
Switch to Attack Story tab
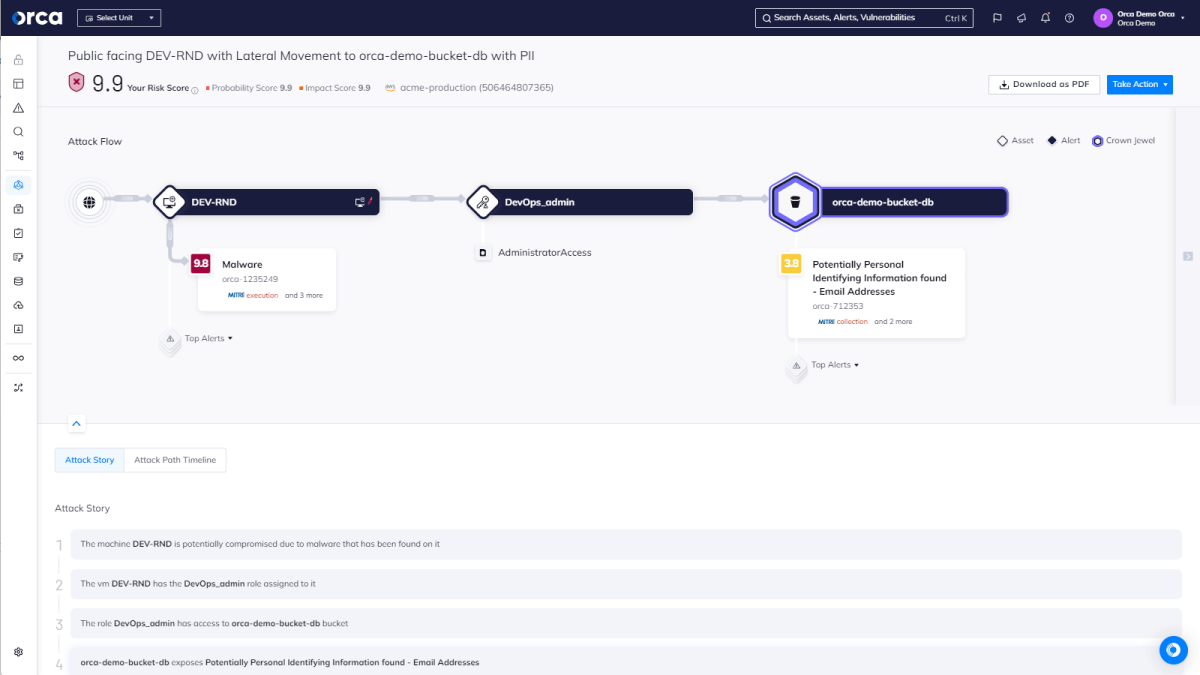[x=90, y=460]
